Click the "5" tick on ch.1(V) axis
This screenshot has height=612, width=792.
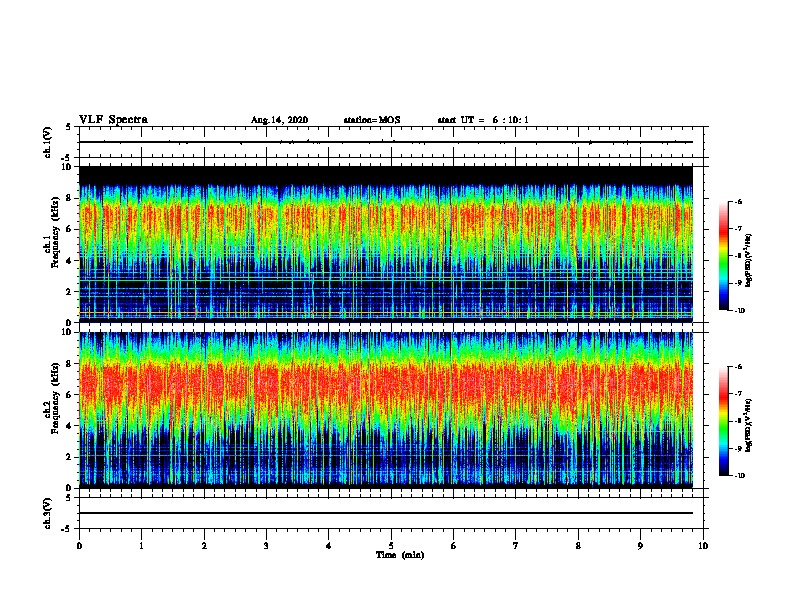[x=69, y=127]
